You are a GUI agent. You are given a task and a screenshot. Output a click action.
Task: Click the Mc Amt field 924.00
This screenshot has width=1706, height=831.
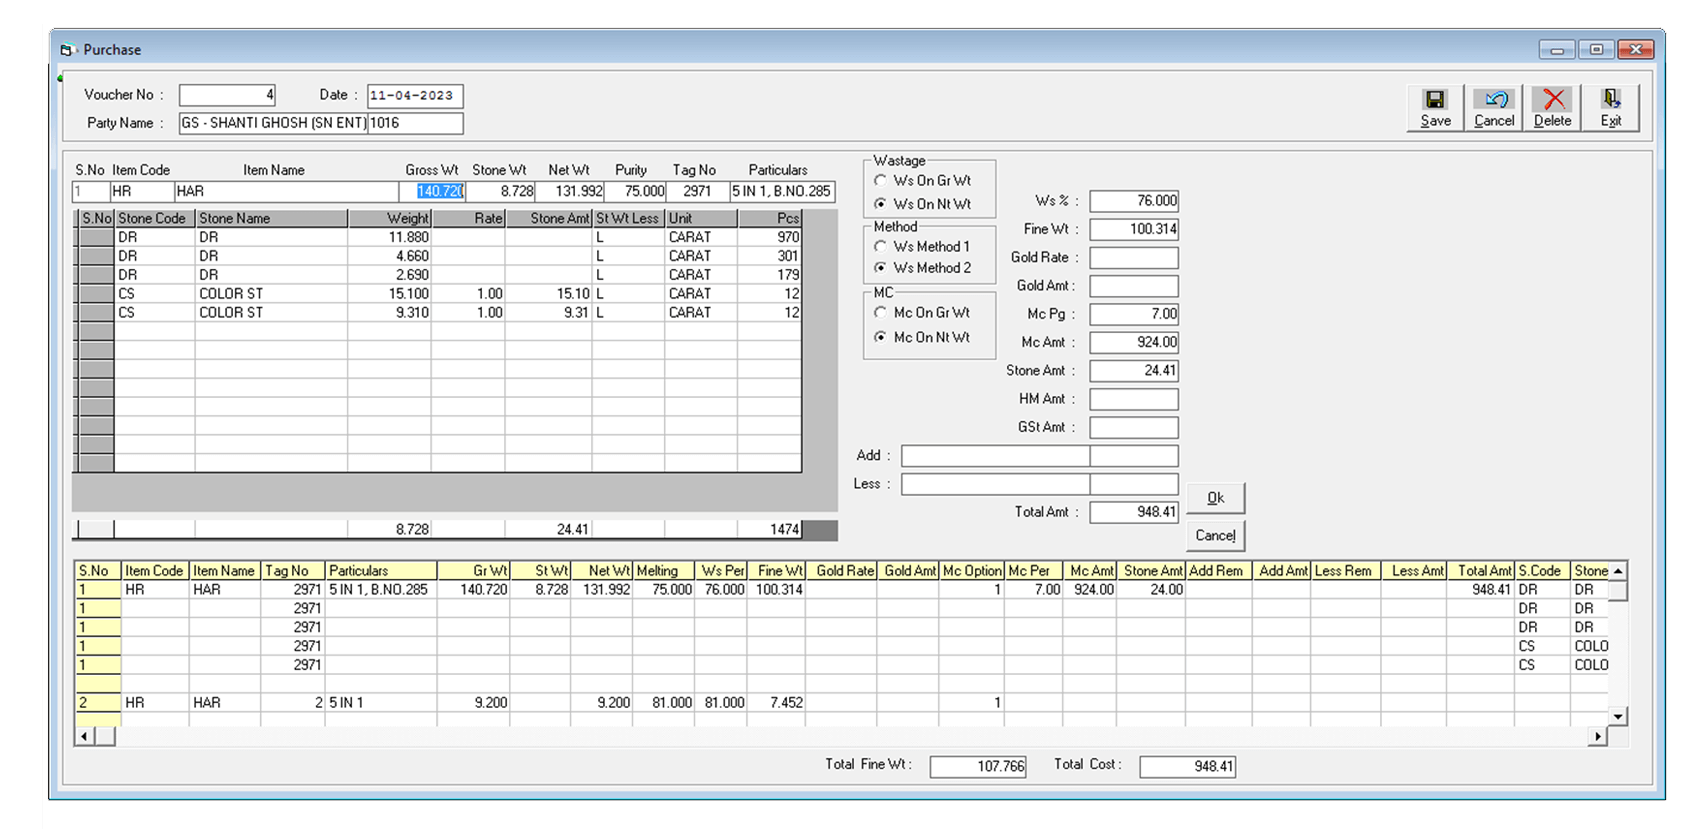1134,342
